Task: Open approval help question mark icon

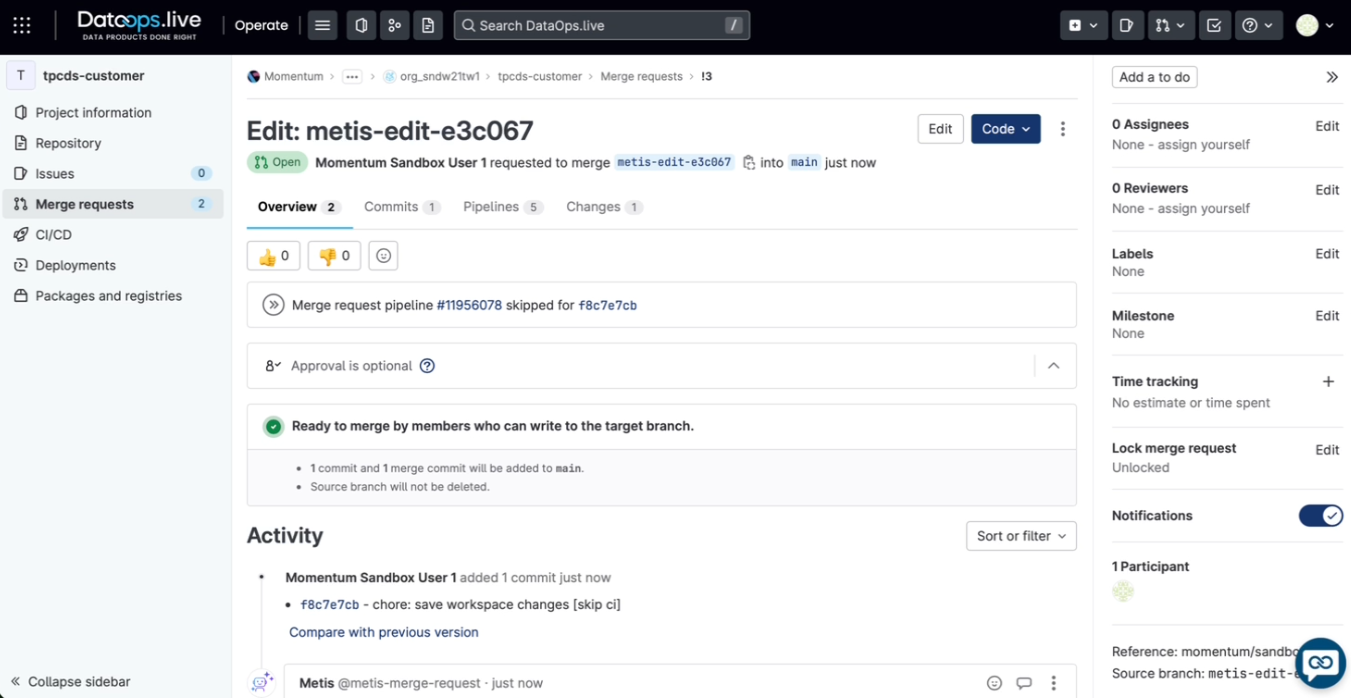Action: [x=427, y=366]
